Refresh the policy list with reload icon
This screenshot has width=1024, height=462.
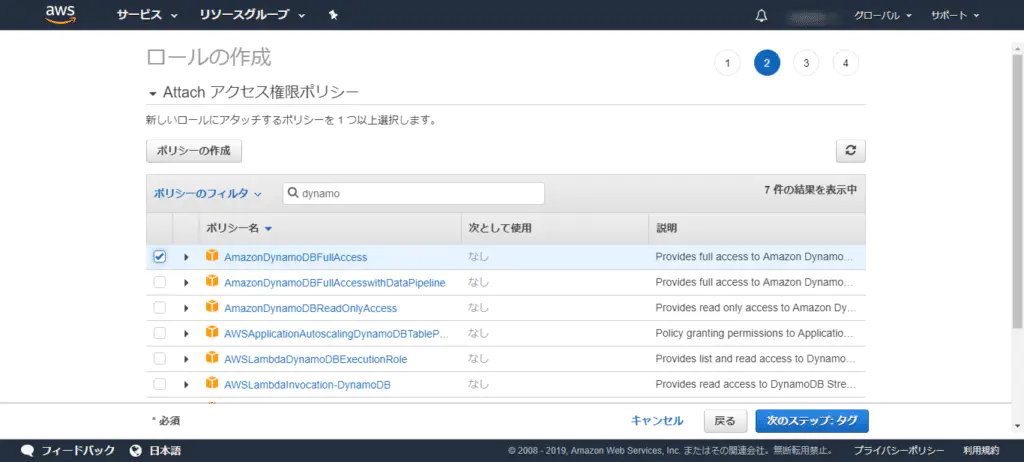(x=850, y=150)
